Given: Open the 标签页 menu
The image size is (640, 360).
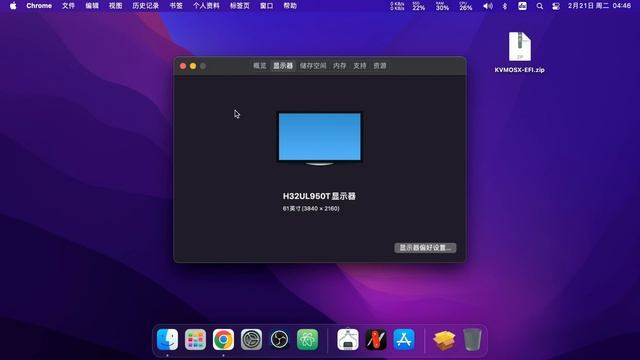Looking at the screenshot, I should pyautogui.click(x=240, y=6).
